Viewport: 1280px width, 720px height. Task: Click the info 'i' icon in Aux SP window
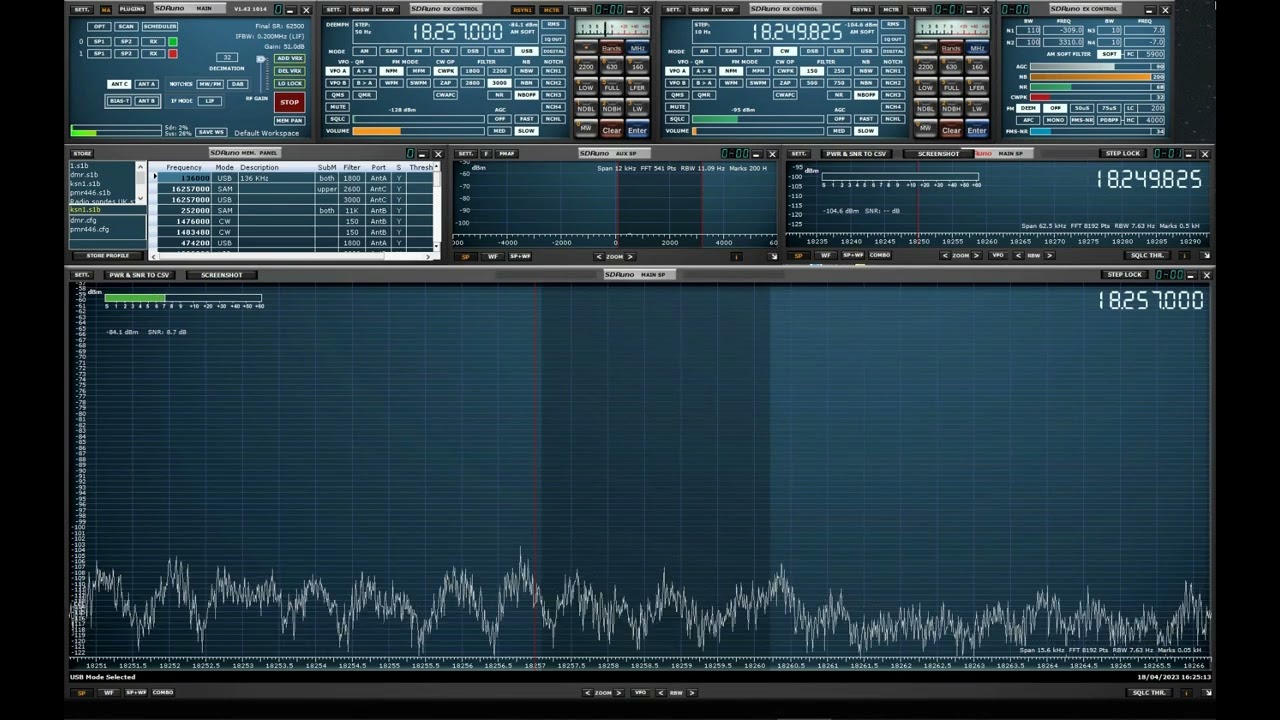click(x=737, y=256)
